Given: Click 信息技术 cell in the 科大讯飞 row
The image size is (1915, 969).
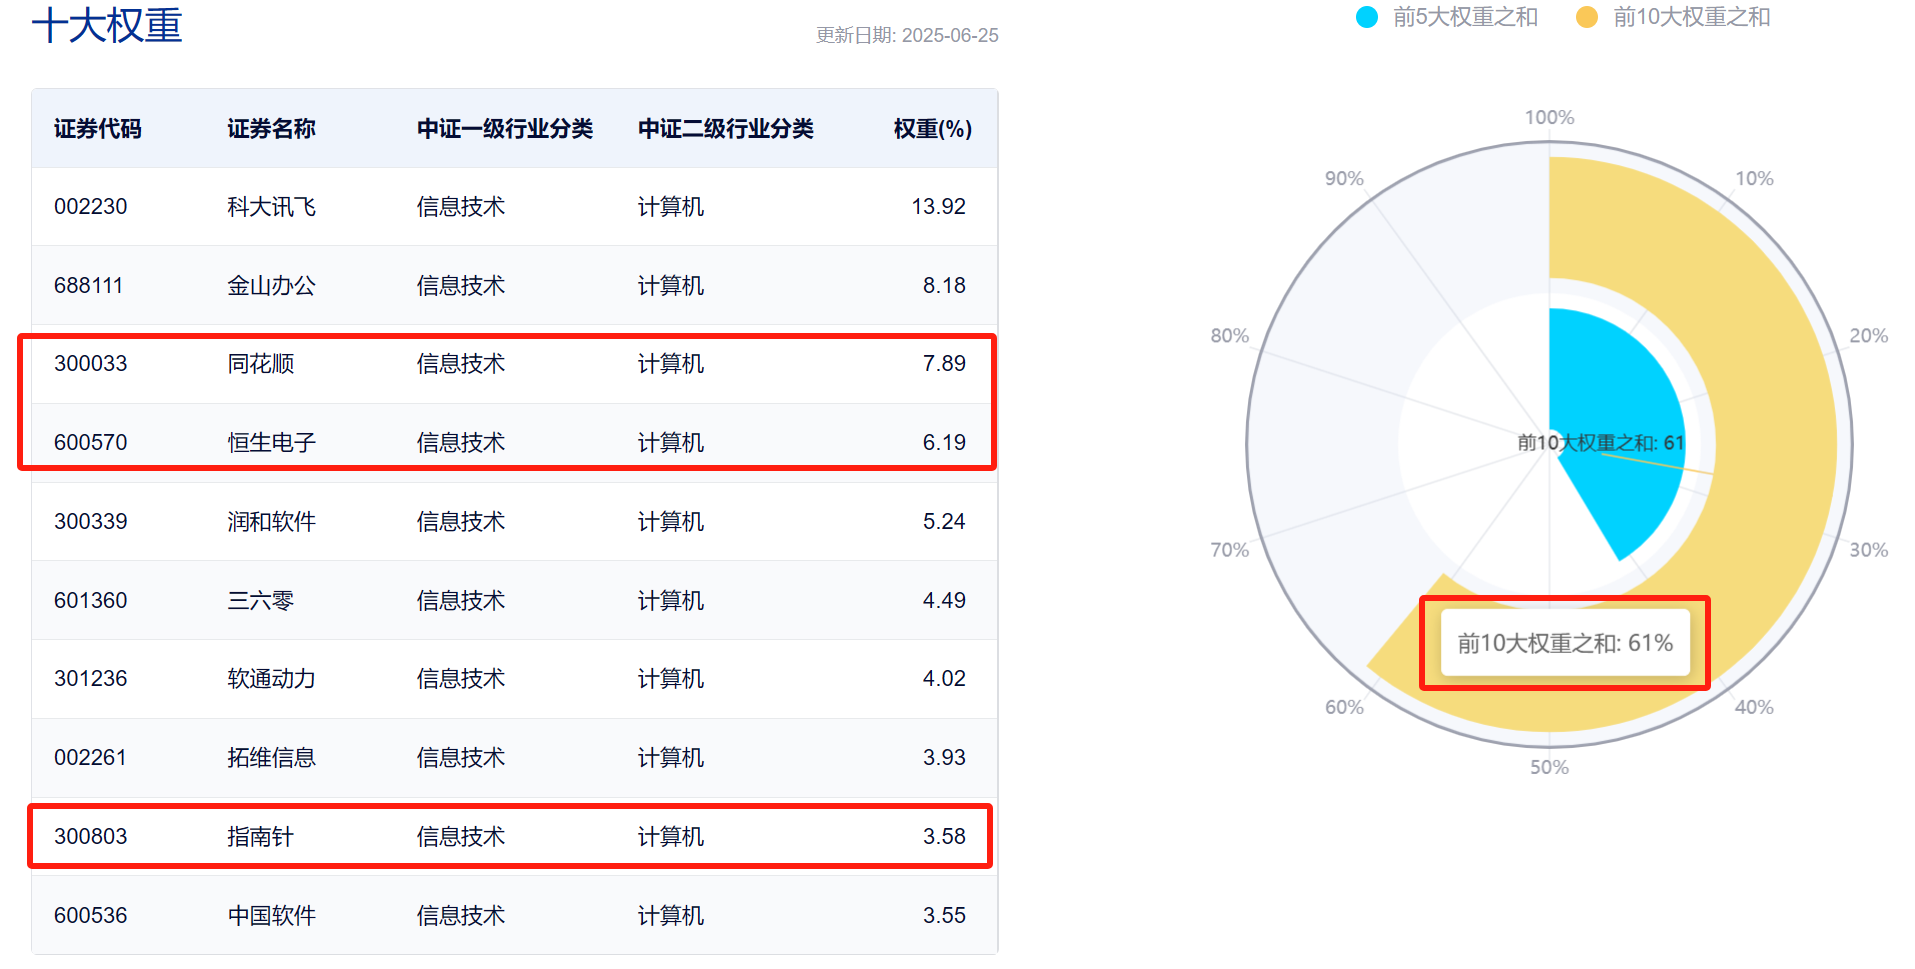Looking at the screenshot, I should pyautogui.click(x=461, y=207).
